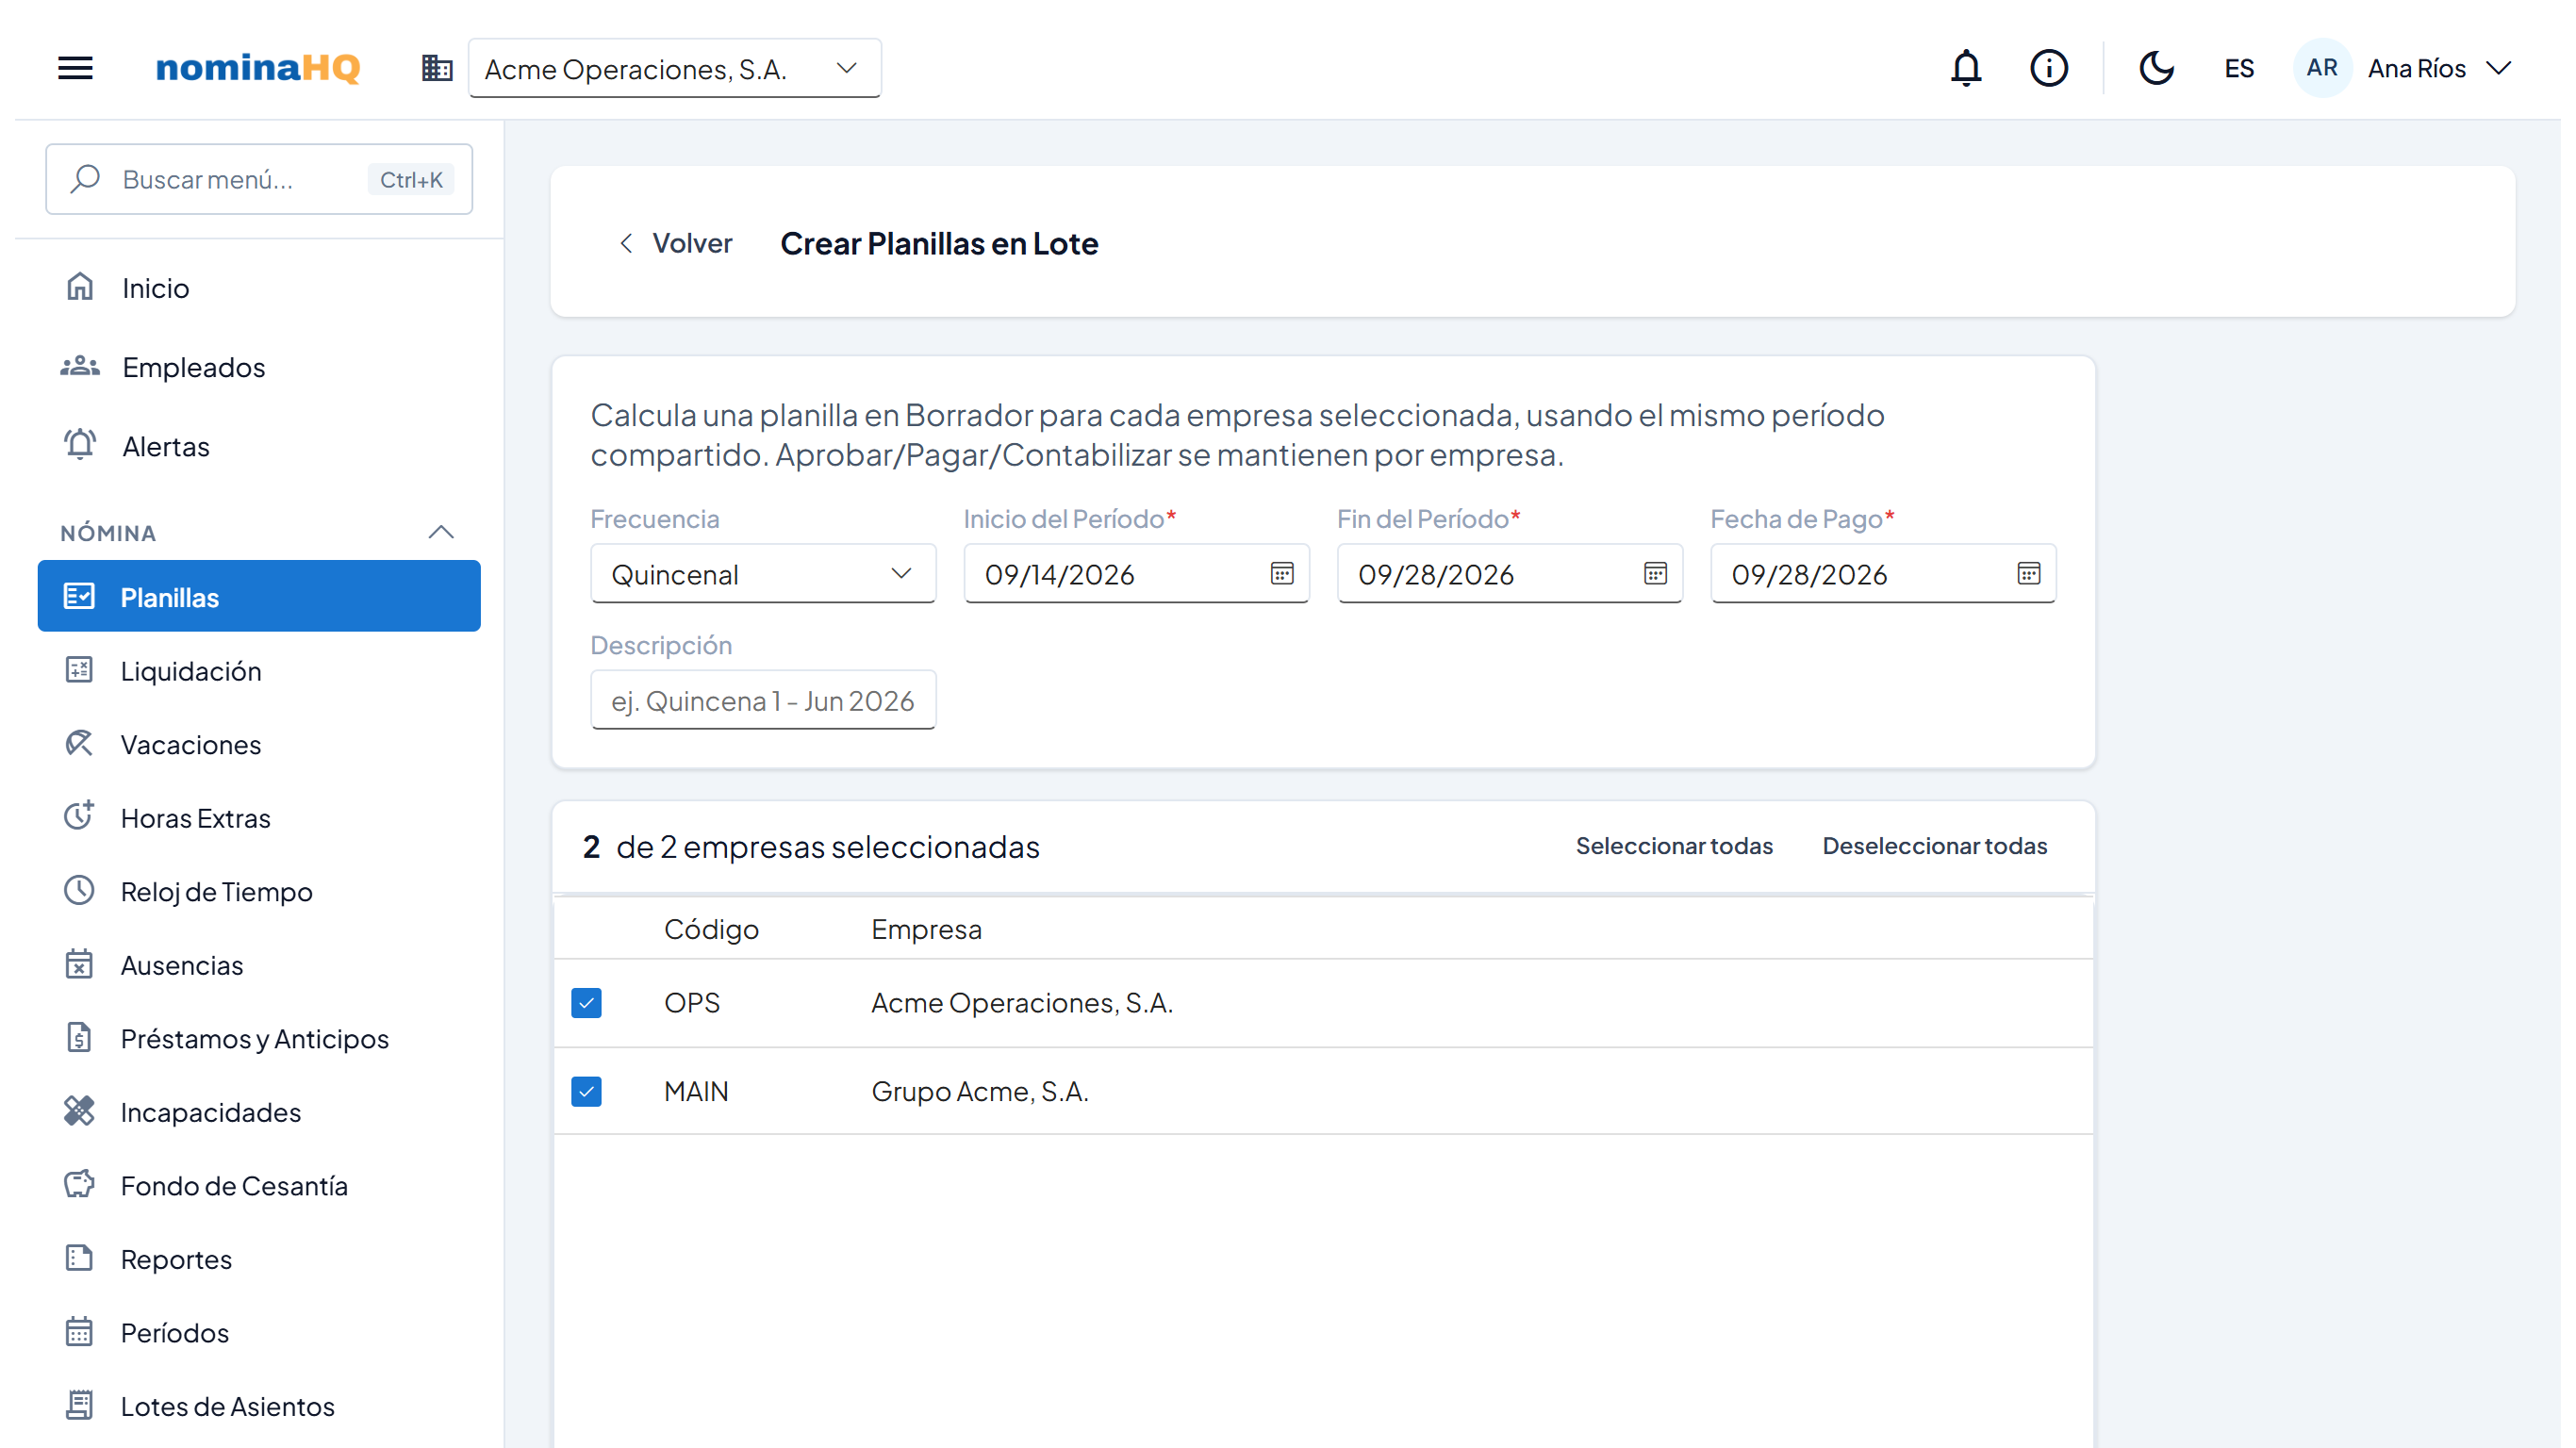The width and height of the screenshot is (2576, 1448).
Task: Open Períodos menu item
Action: (x=259, y=1332)
